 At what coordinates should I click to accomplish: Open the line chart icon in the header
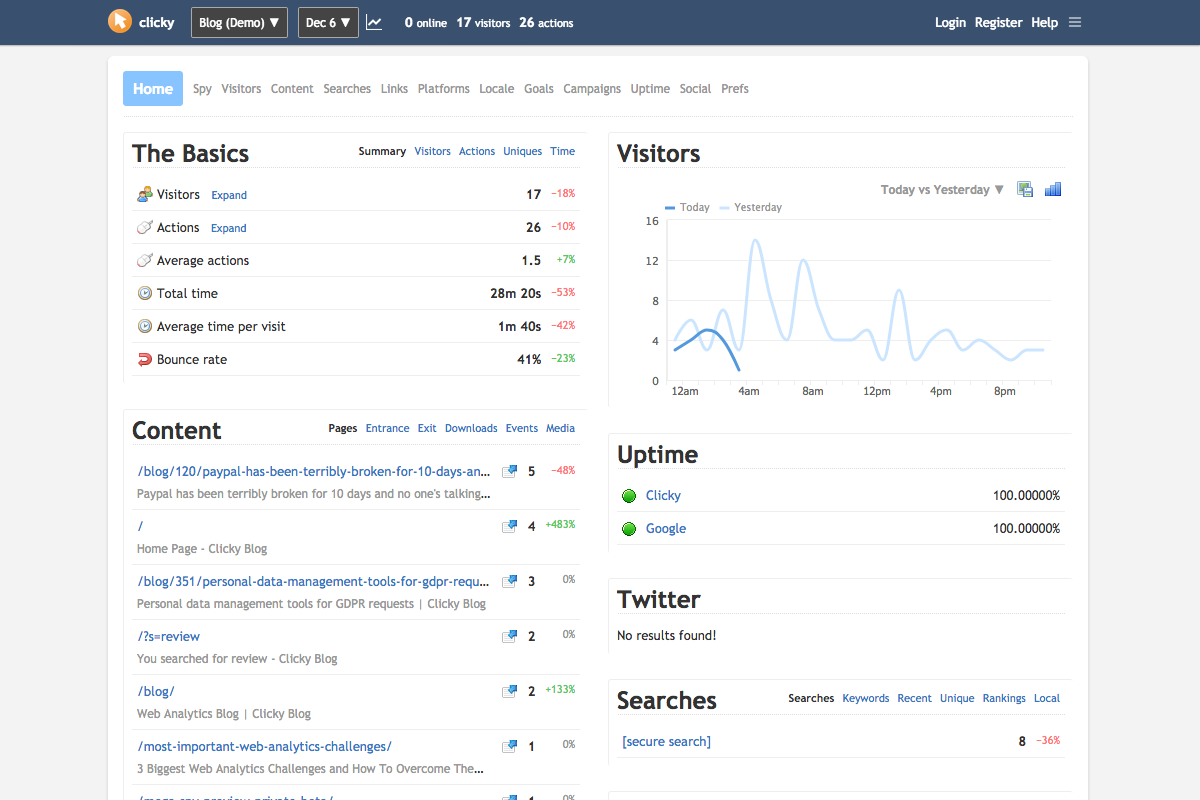(374, 22)
